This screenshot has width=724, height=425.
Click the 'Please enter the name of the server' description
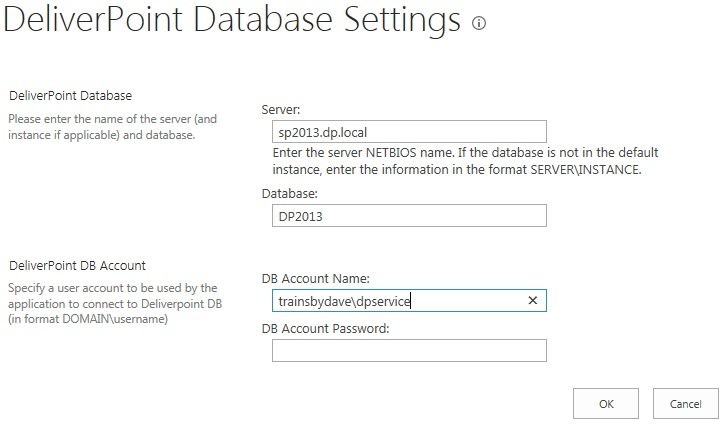tap(113, 127)
